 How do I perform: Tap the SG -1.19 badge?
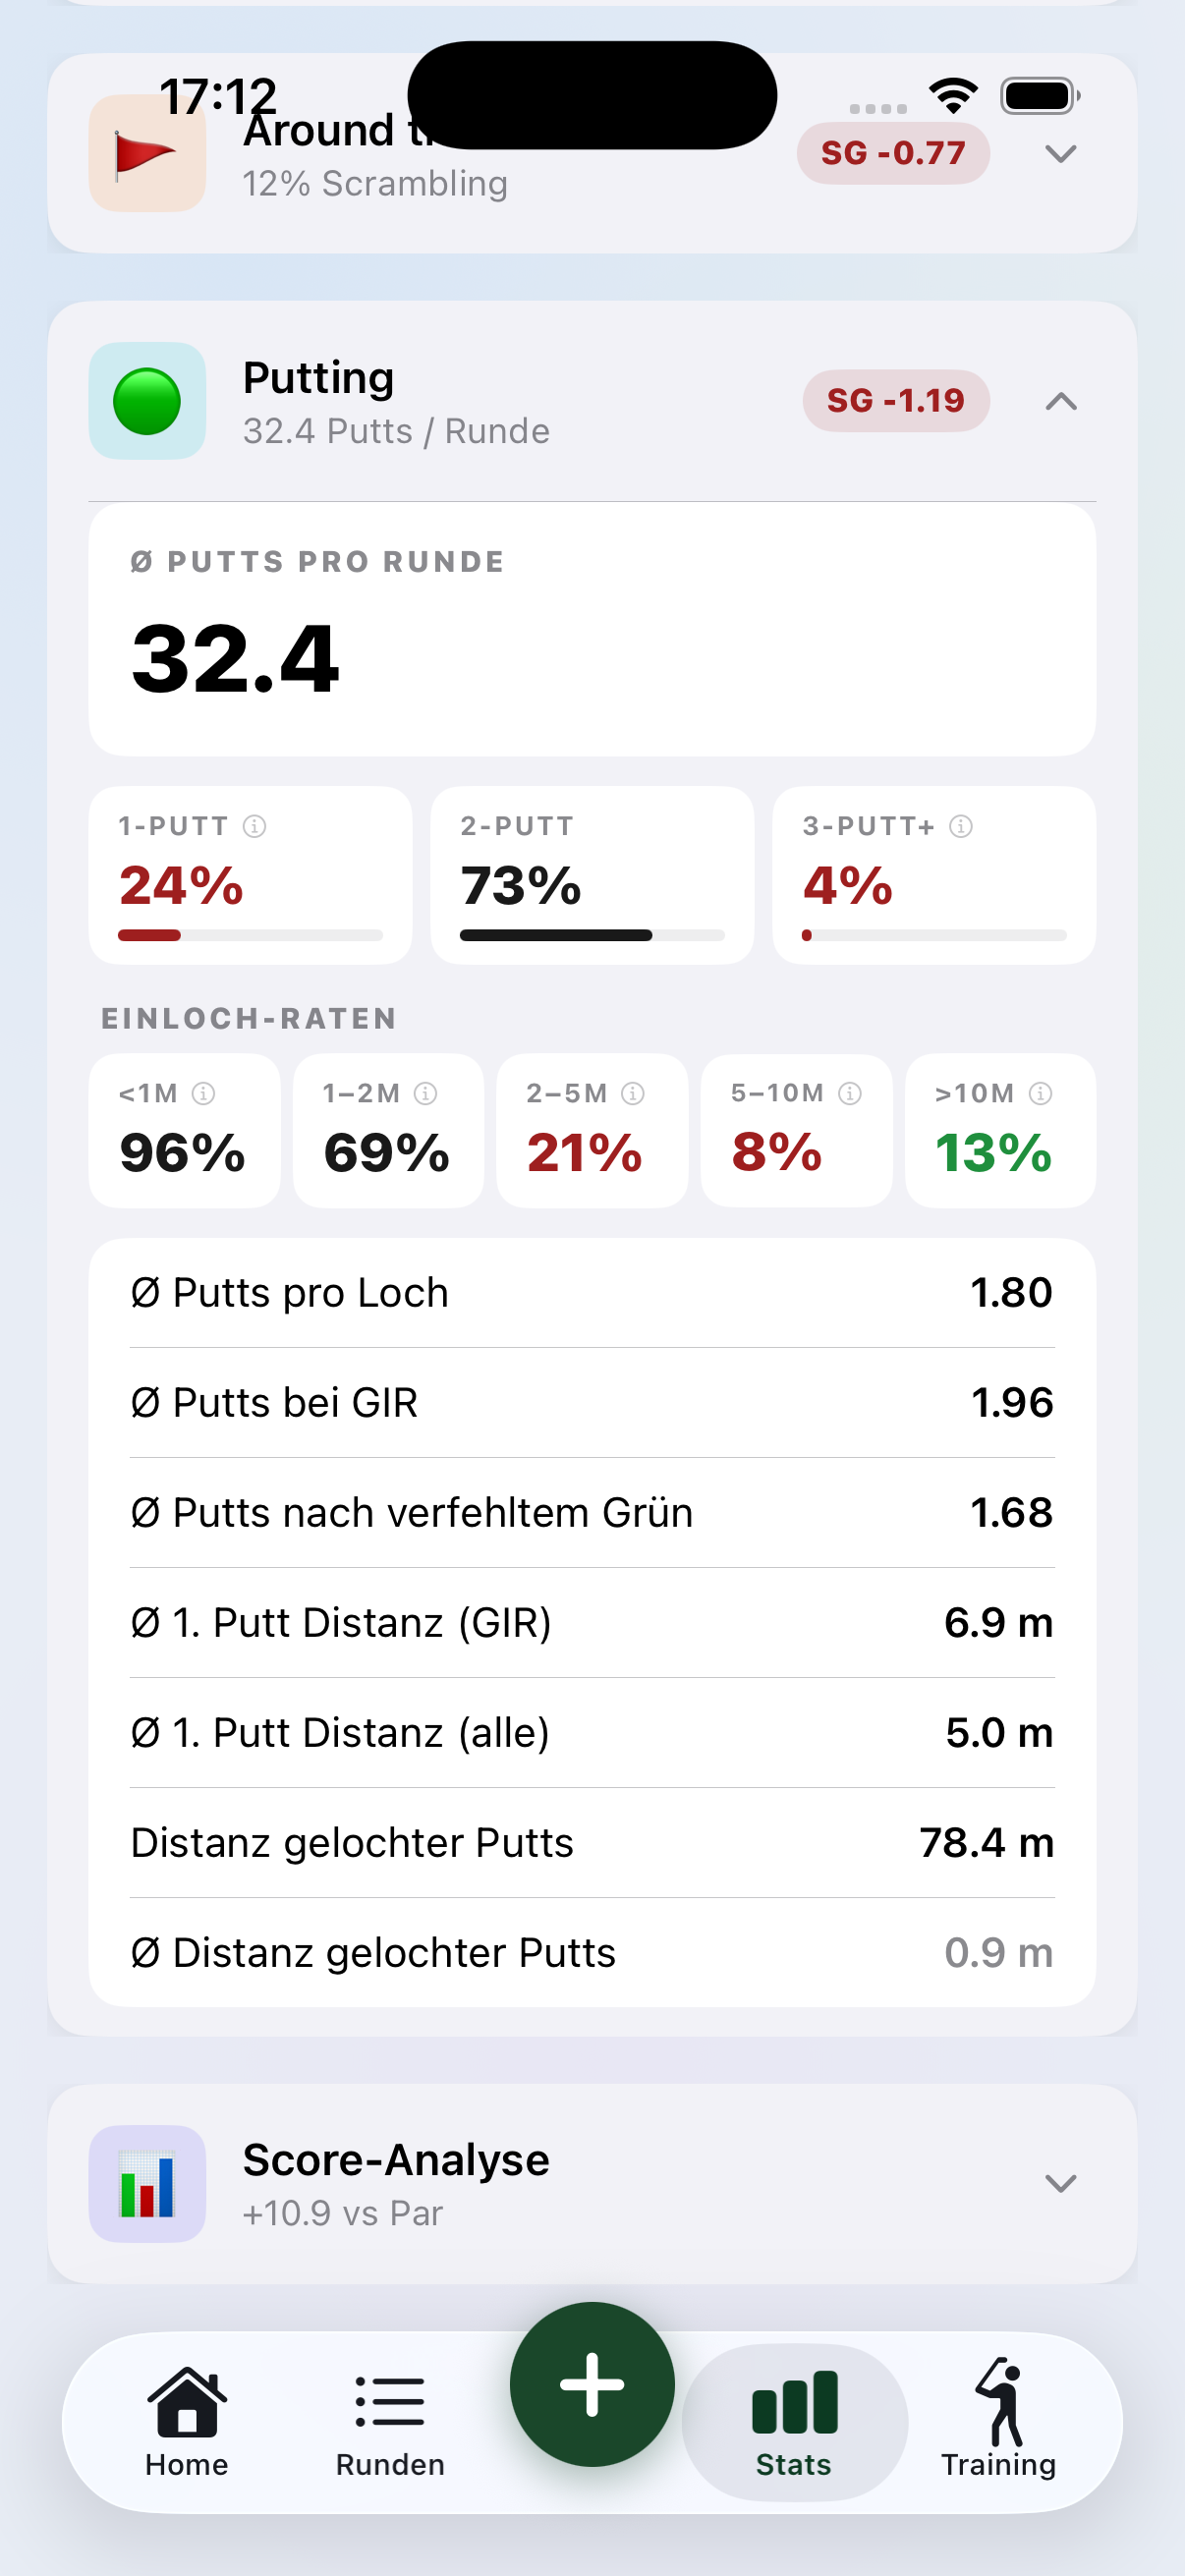point(896,401)
